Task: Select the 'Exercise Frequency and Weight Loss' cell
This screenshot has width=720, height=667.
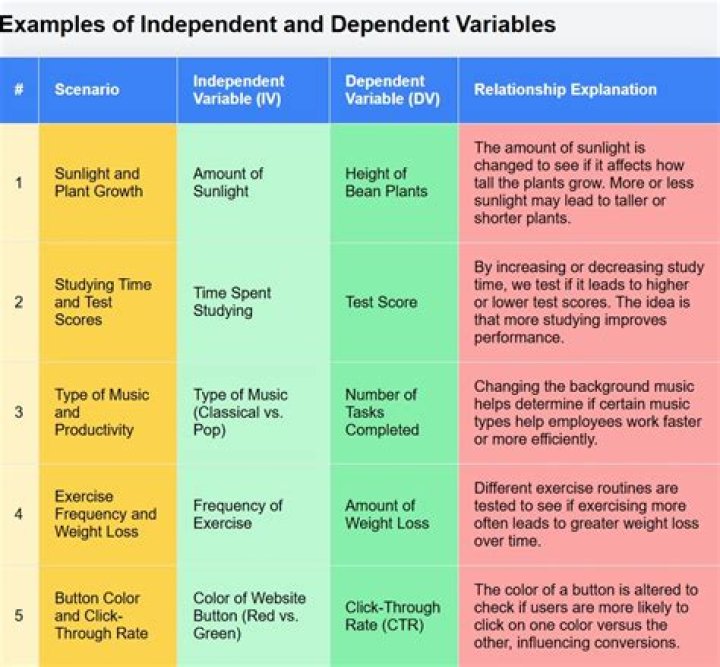Action: (x=105, y=514)
